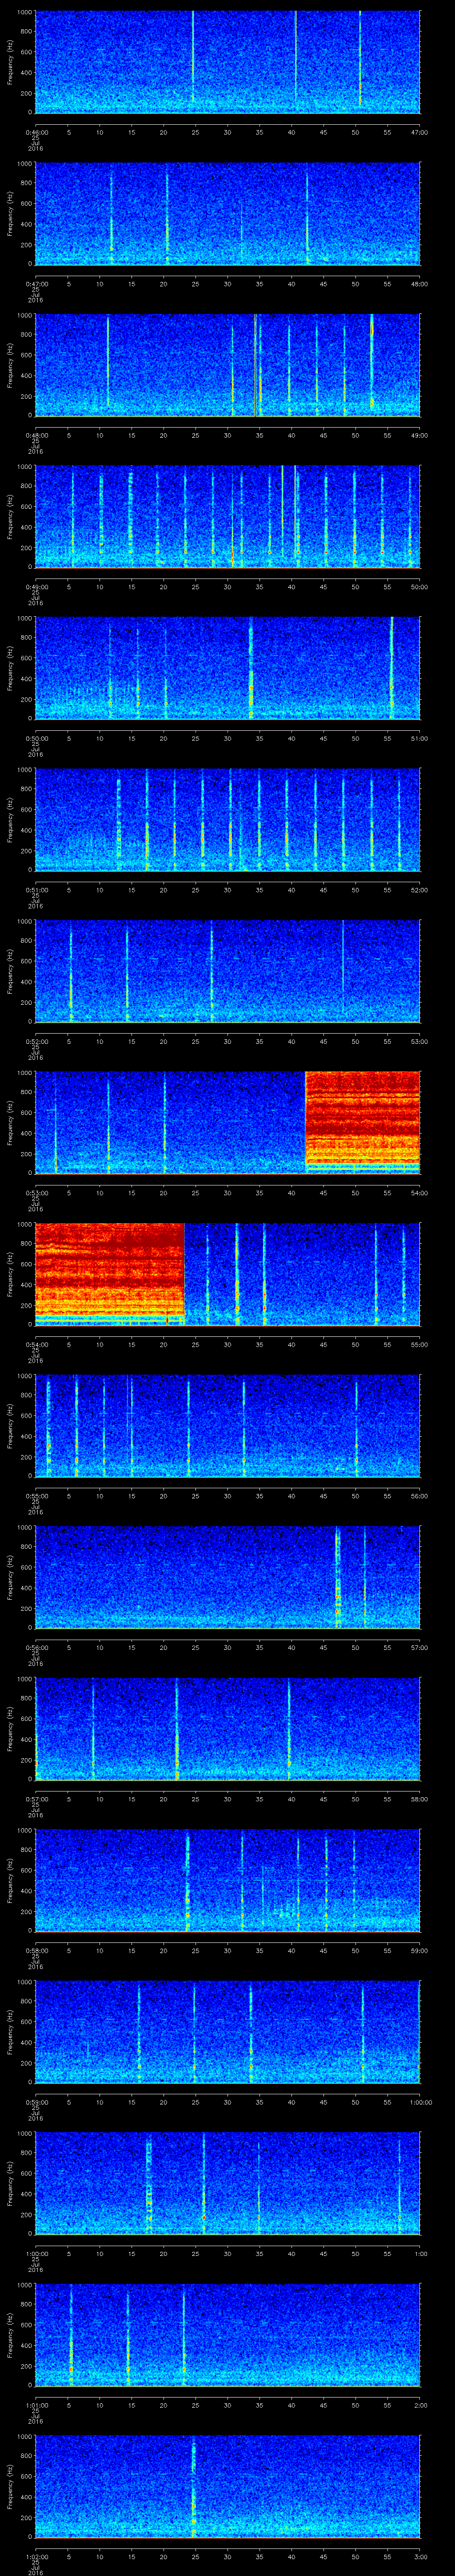Open the spectrogram panel starting at 0:48:00
This screenshot has width=455, height=2576.
tap(227, 365)
